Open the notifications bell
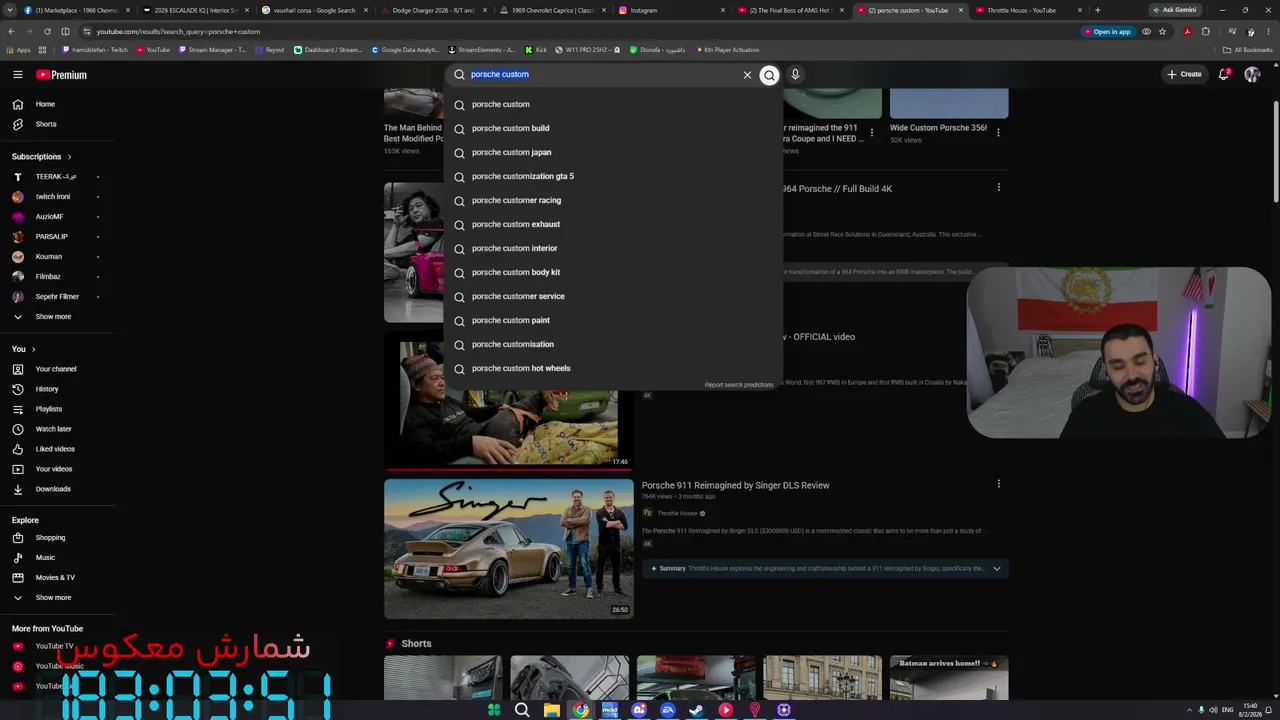The image size is (1280, 720). 1224,74
